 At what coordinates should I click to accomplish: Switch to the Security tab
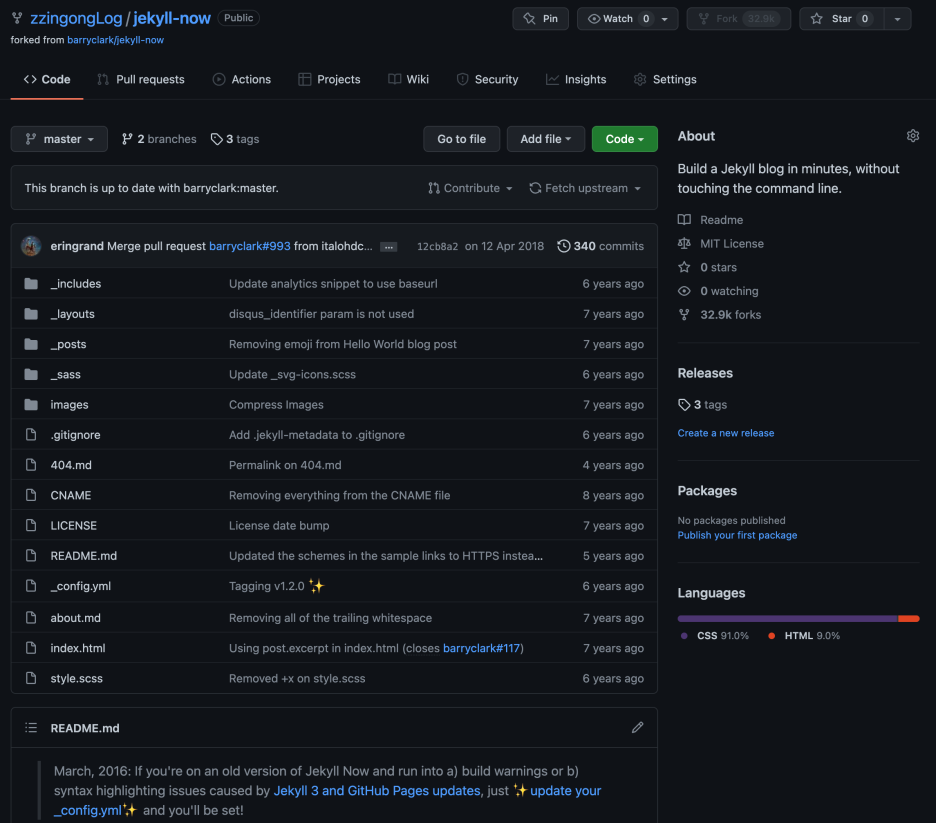point(487,79)
